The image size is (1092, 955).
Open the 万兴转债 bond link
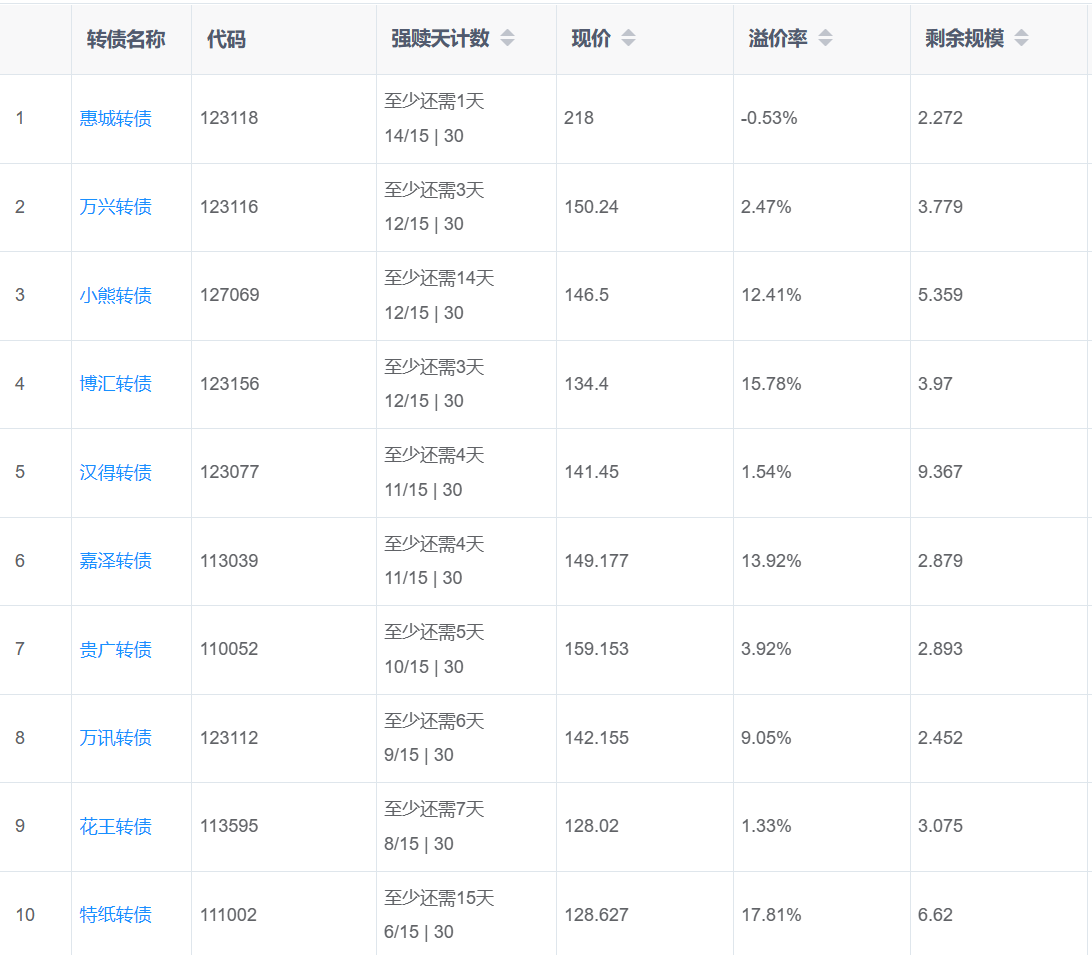click(x=116, y=207)
